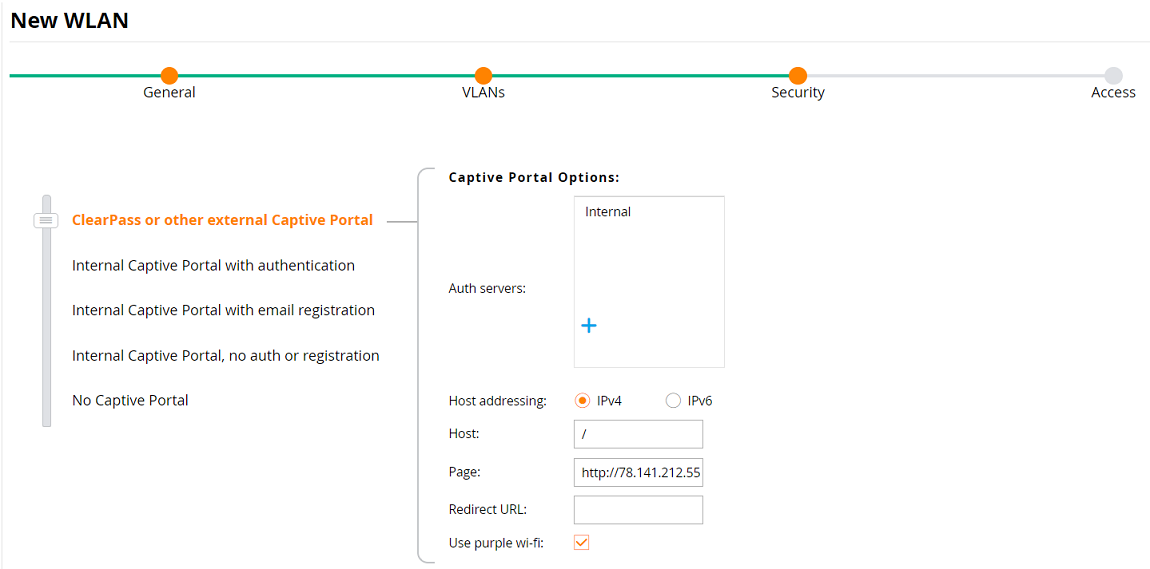Image resolution: width=1150 pixels, height=569 pixels.
Task: Switch to the Access step label
Action: 1113,93
